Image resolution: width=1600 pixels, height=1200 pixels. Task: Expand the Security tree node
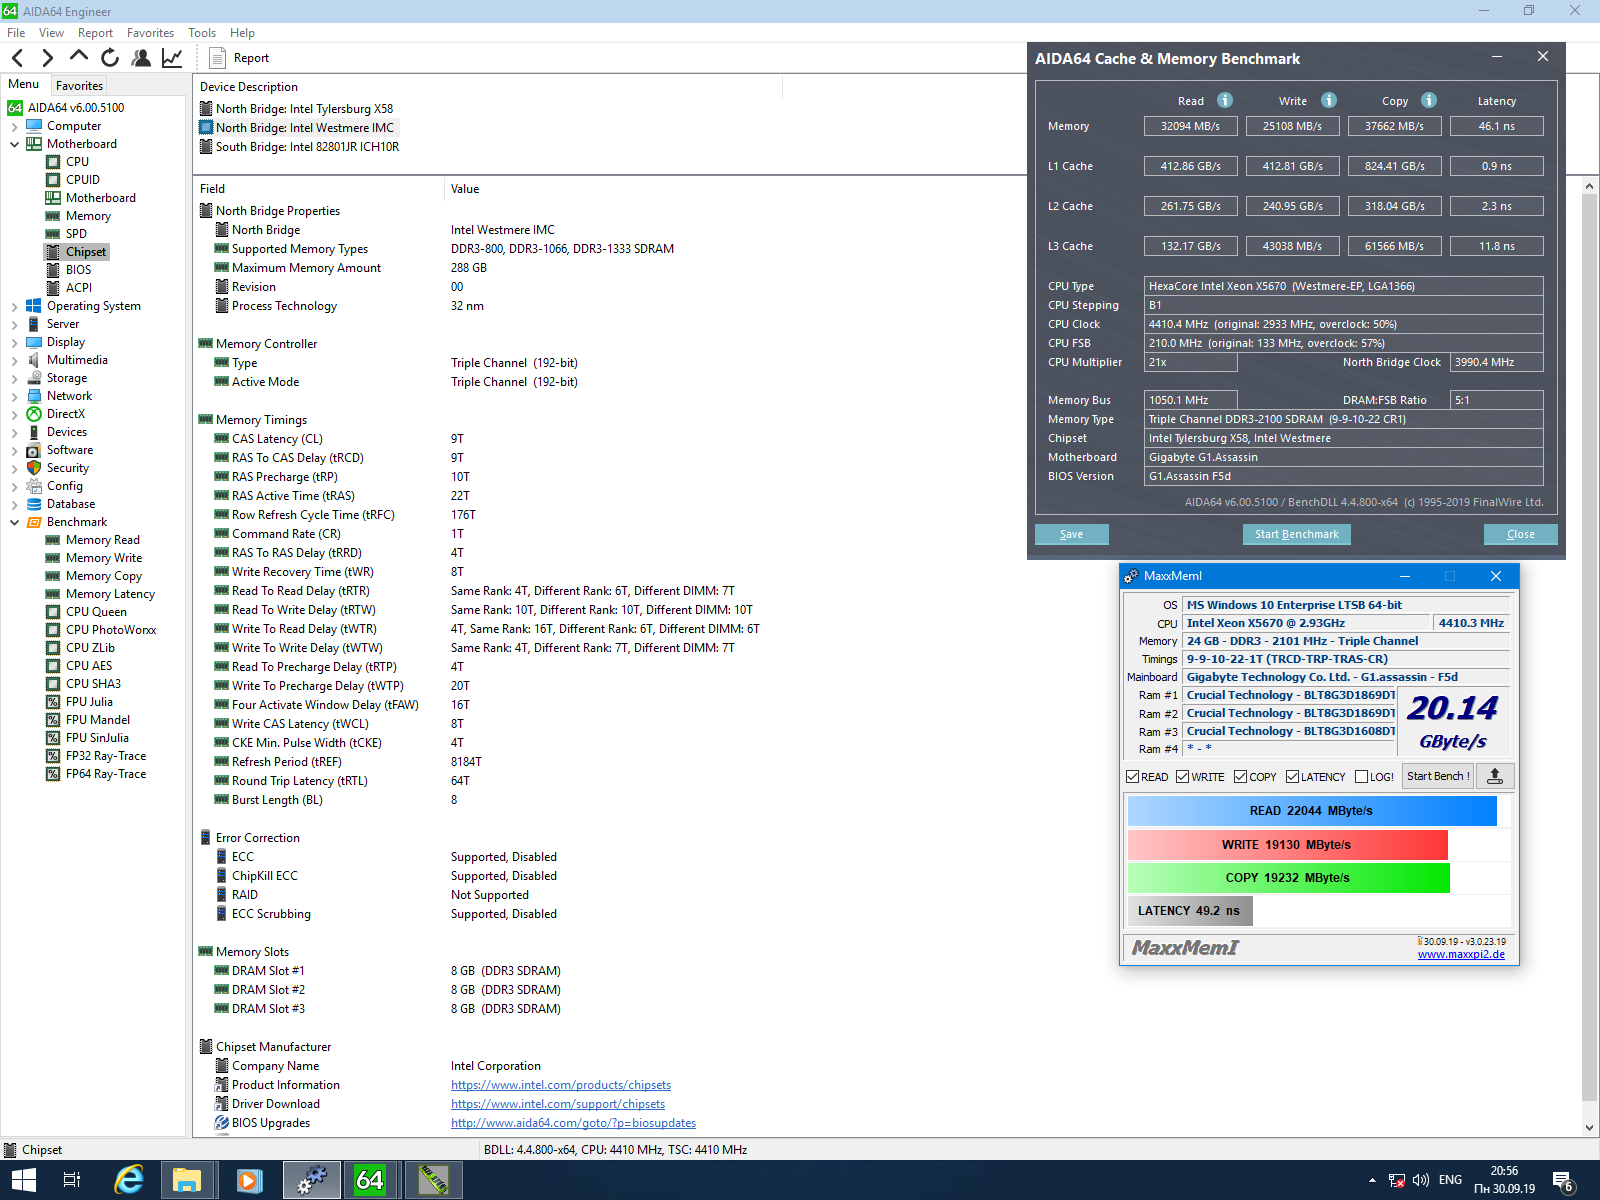pos(14,468)
